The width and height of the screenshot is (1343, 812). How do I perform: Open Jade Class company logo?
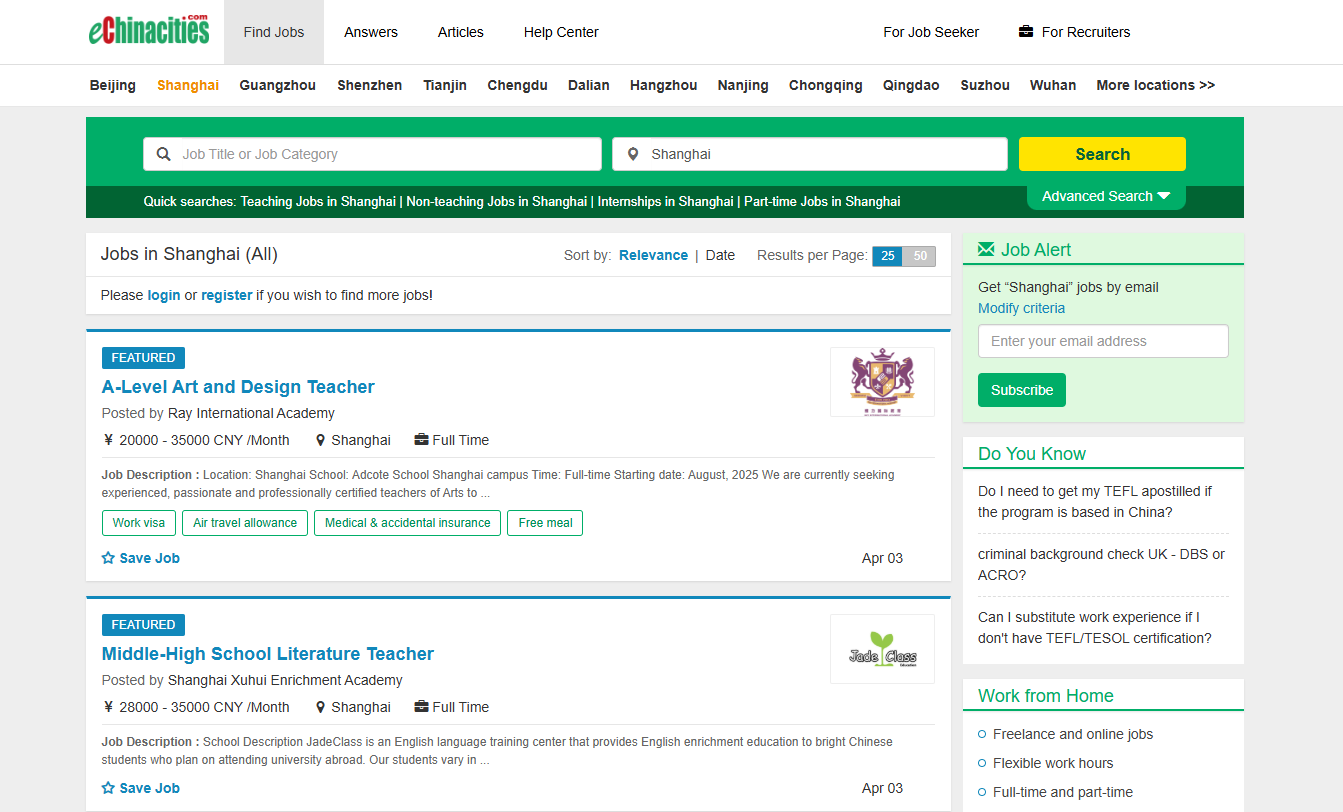(x=882, y=649)
